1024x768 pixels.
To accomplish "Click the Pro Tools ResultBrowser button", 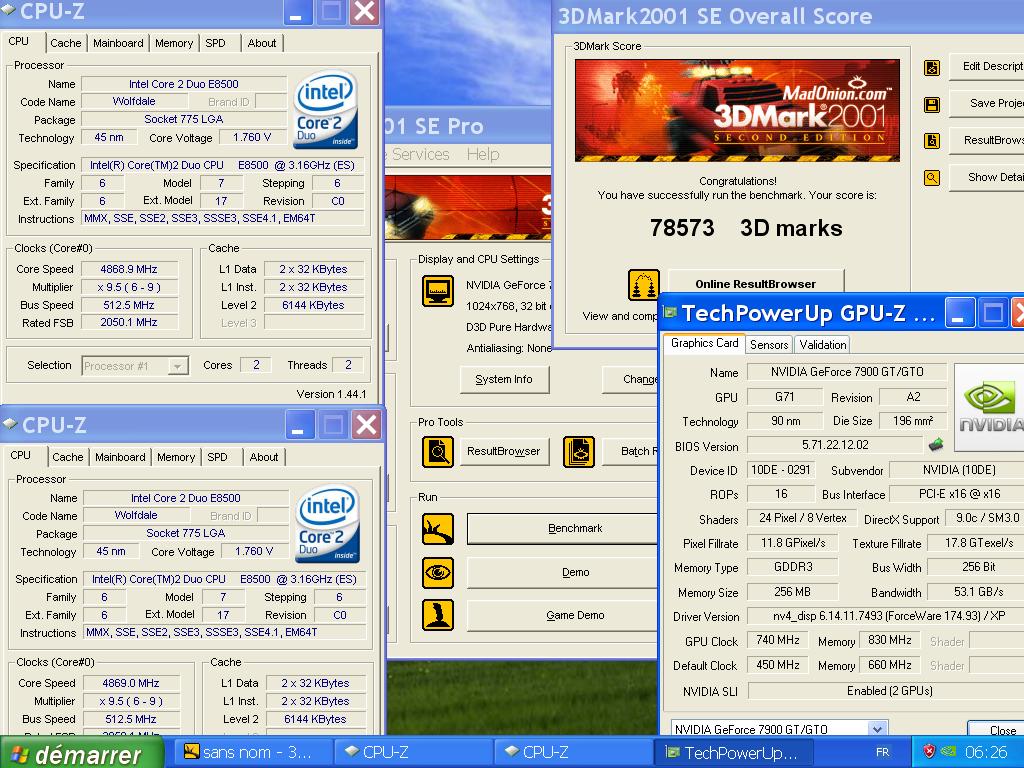I will (504, 451).
